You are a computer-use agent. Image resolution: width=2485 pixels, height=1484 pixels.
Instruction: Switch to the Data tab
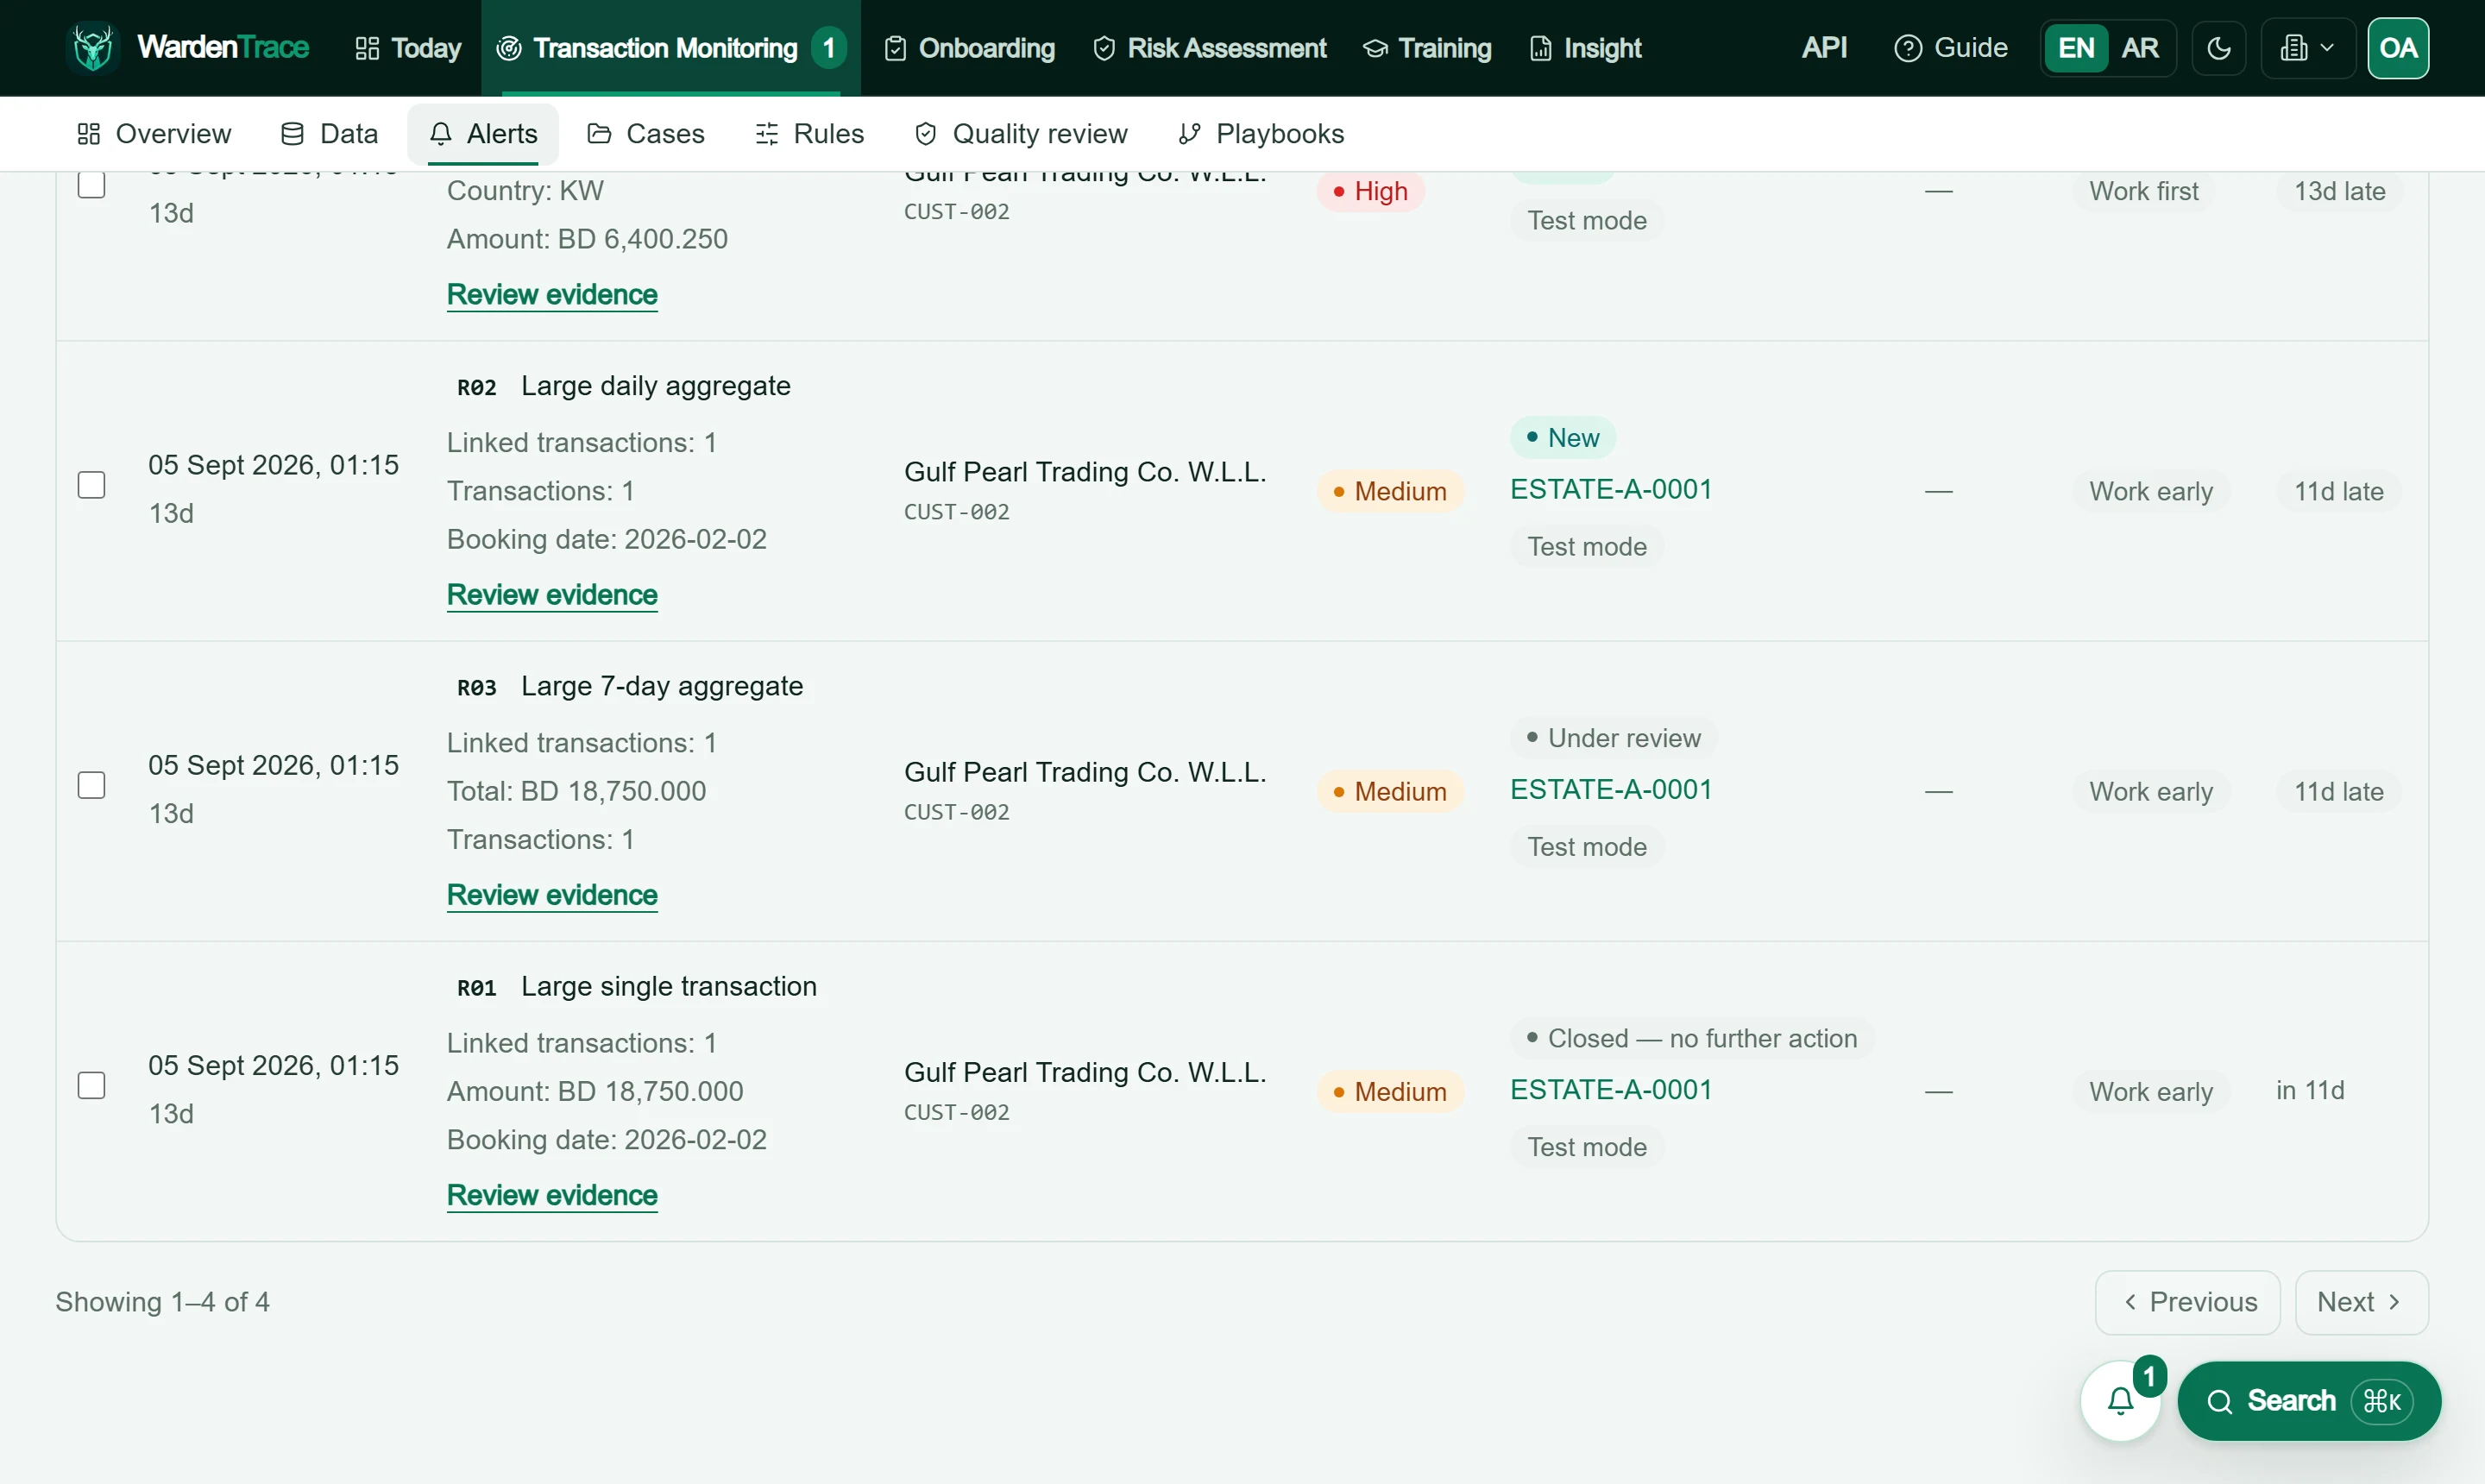pyautogui.click(x=329, y=134)
